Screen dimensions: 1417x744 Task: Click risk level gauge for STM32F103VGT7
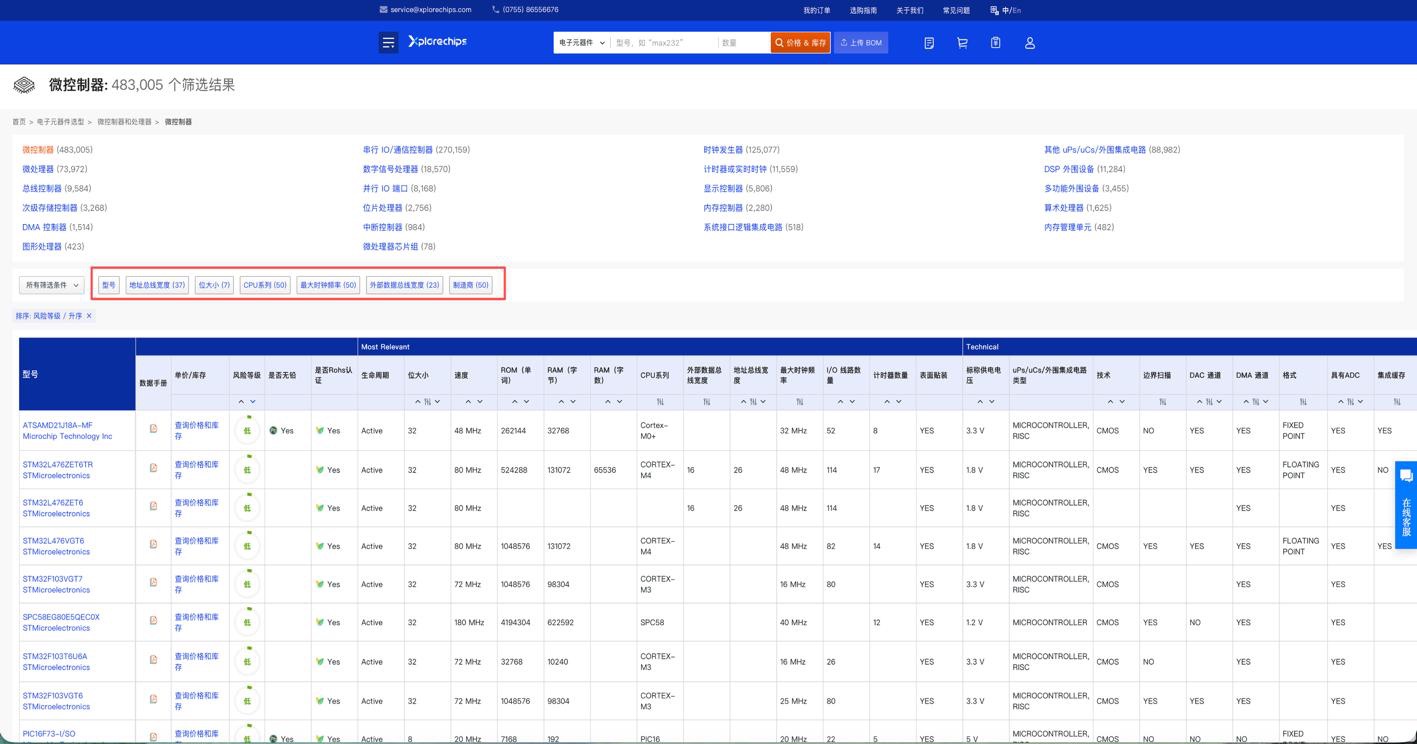click(247, 584)
